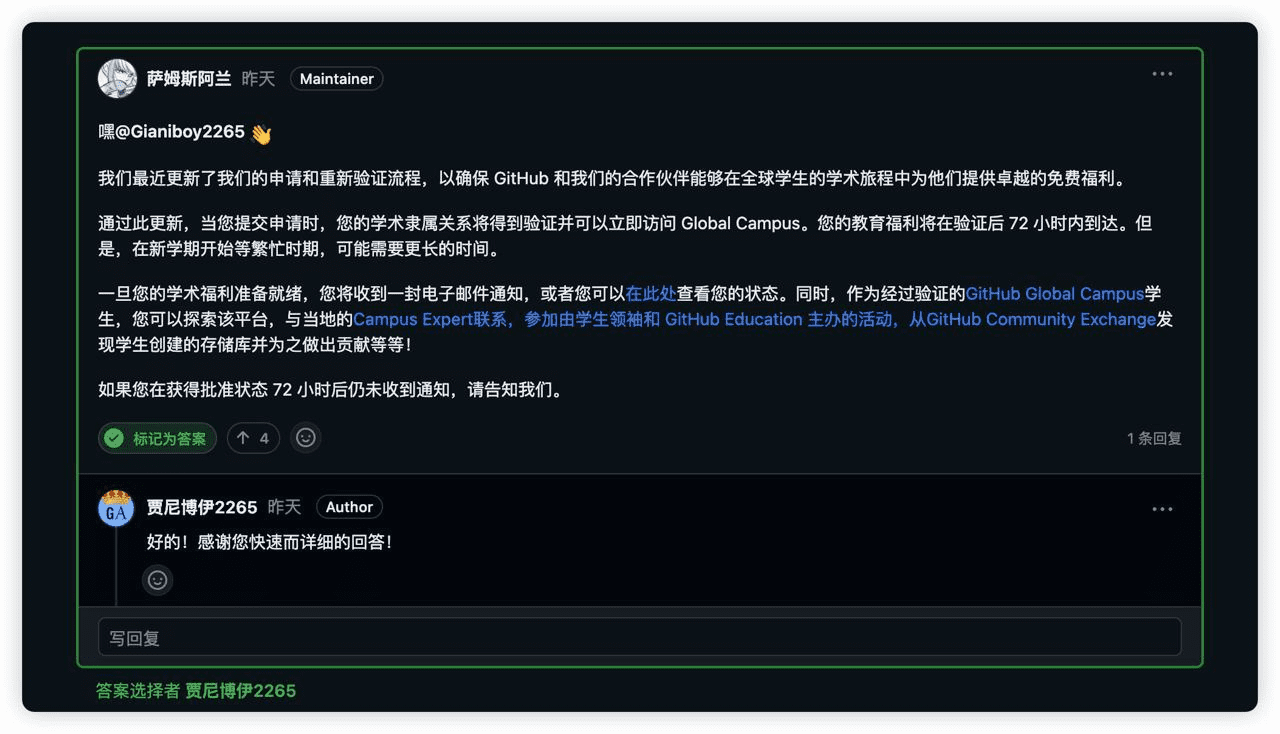Click the Author badge on the reply
The image size is (1280, 734).
[349, 507]
